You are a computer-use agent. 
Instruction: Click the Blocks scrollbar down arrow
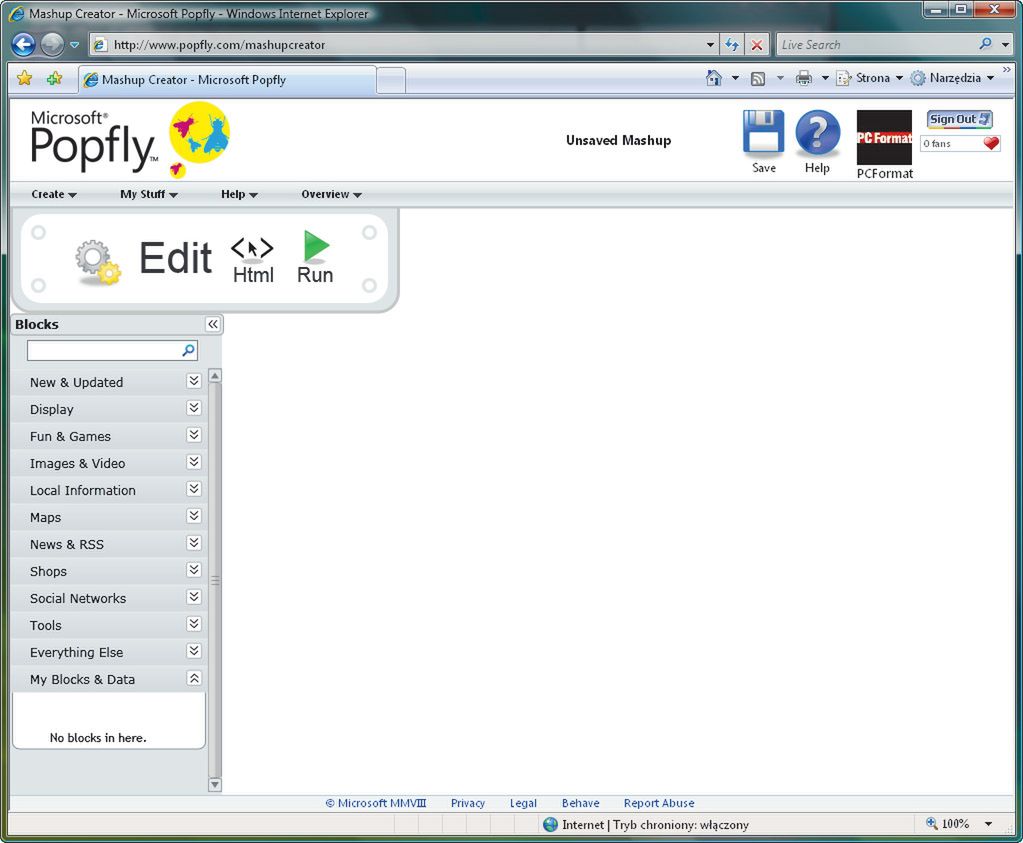pos(215,784)
